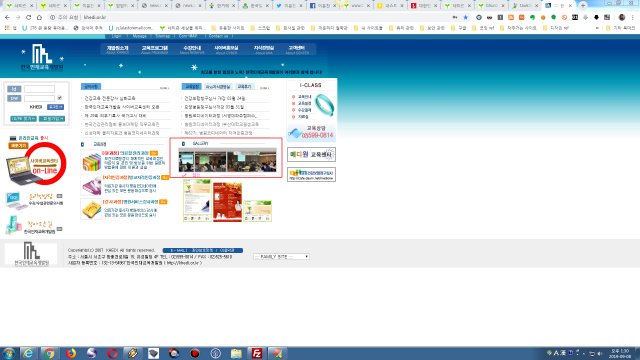Image resolution: width=640 pixels, height=360 pixels.
Task: Click the blue login button beside KHEDI
Action: (x=55, y=107)
